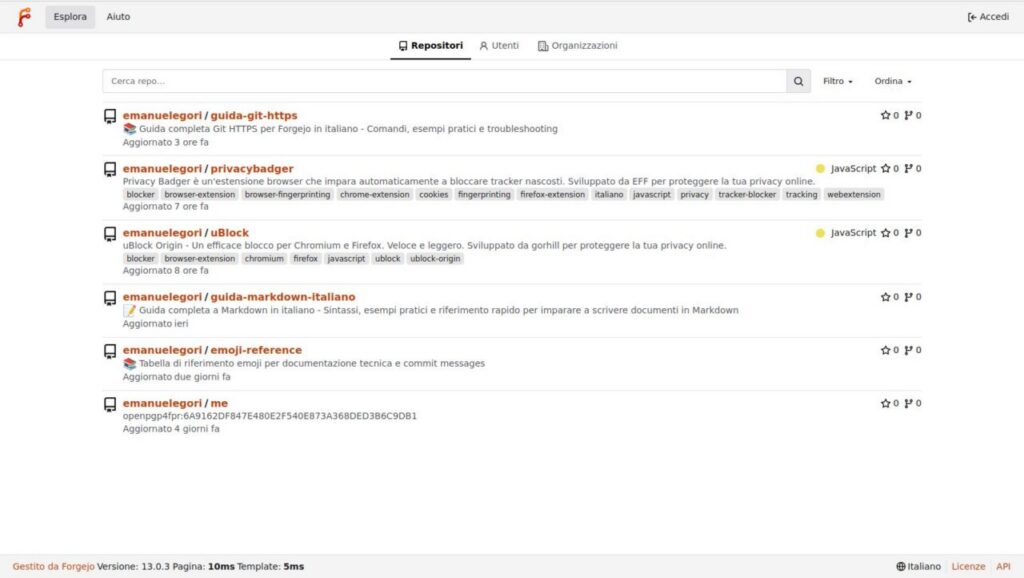Click the fork icon on the me repository row

(909, 404)
